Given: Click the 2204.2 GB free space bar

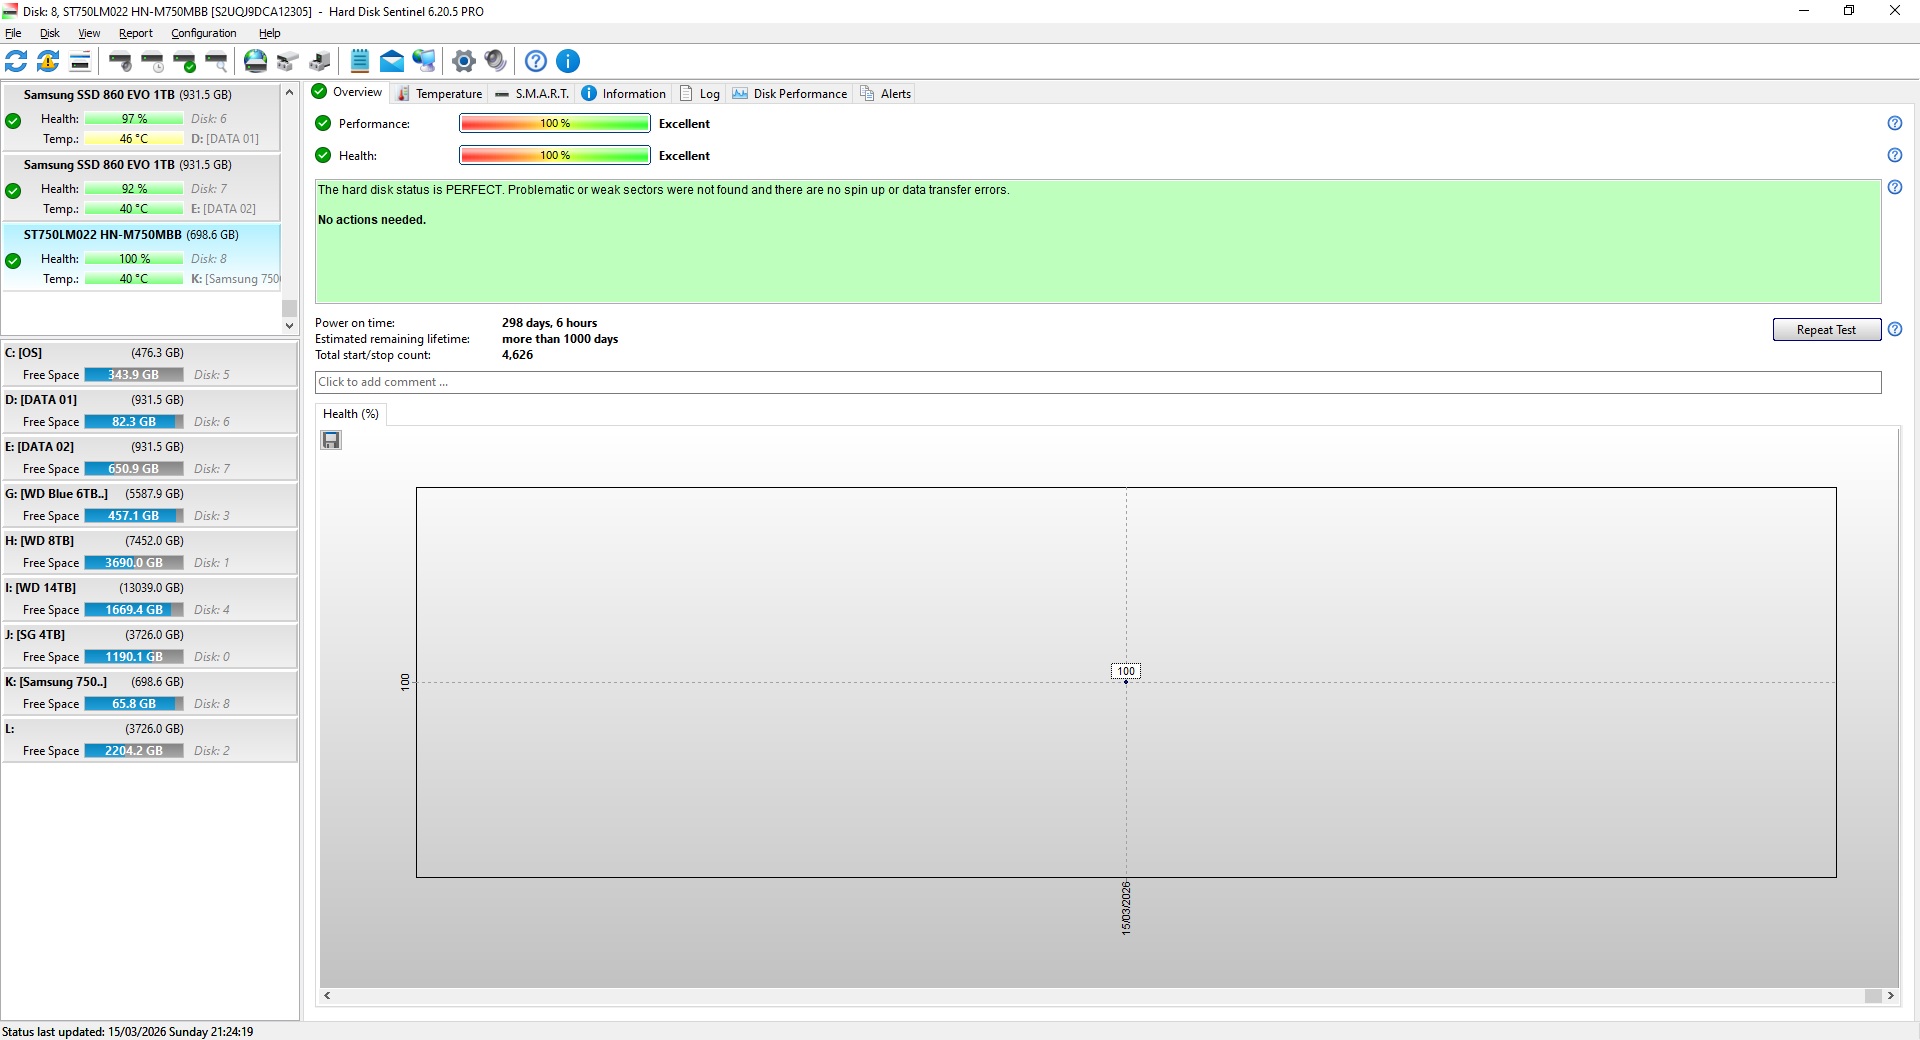Looking at the screenshot, I should point(134,751).
